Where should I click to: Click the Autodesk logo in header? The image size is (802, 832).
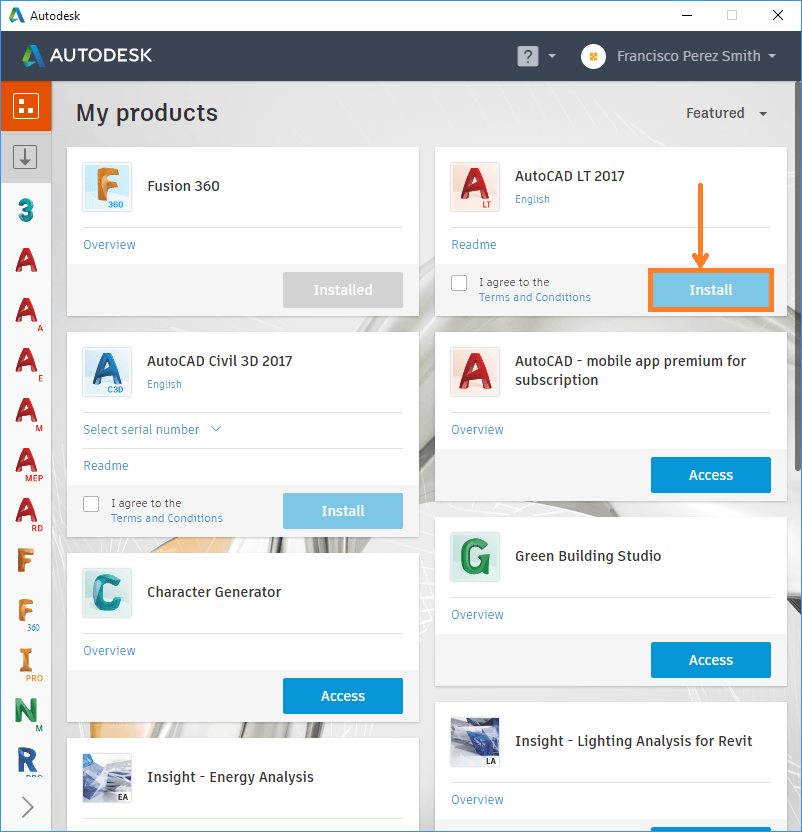pyautogui.click(x=87, y=55)
